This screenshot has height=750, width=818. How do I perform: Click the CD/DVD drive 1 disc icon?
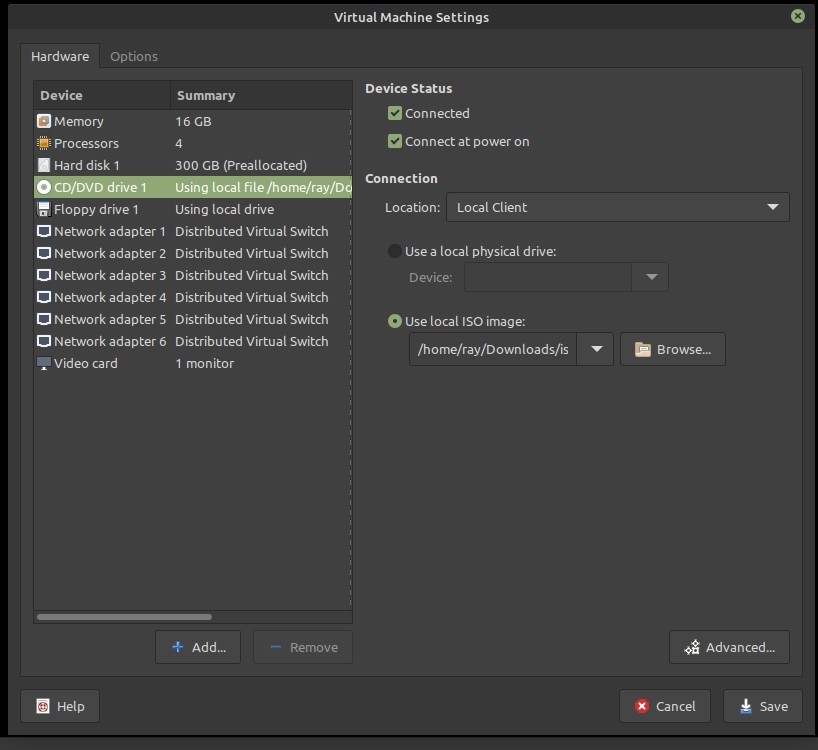(x=44, y=187)
